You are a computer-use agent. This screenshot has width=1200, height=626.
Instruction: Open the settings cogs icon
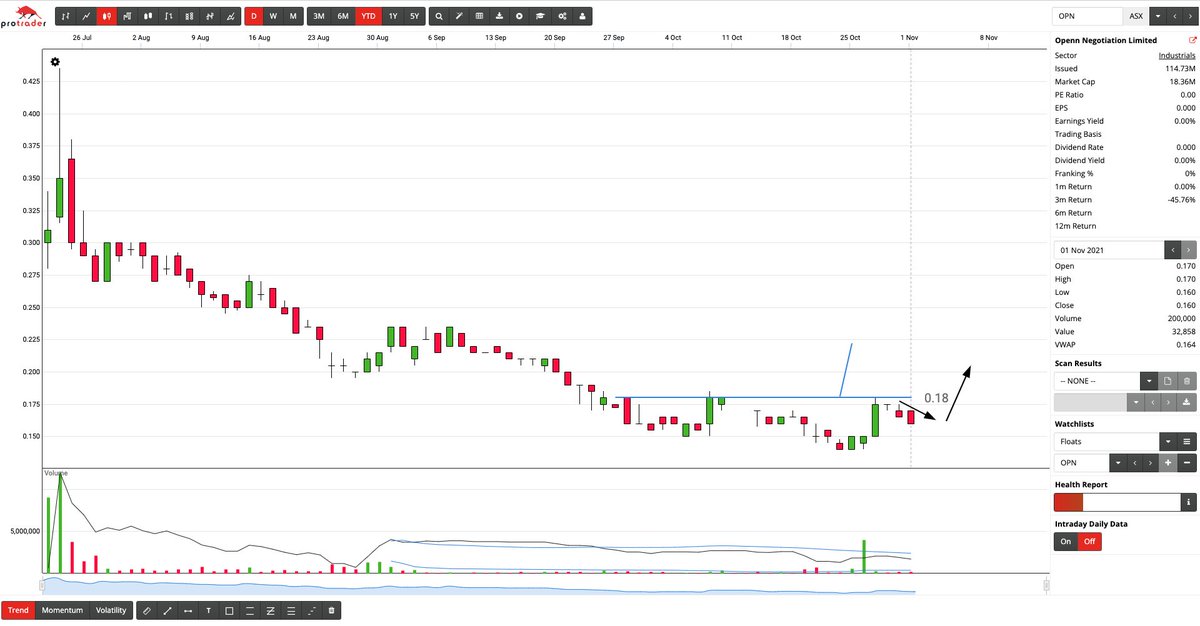click(x=562, y=16)
